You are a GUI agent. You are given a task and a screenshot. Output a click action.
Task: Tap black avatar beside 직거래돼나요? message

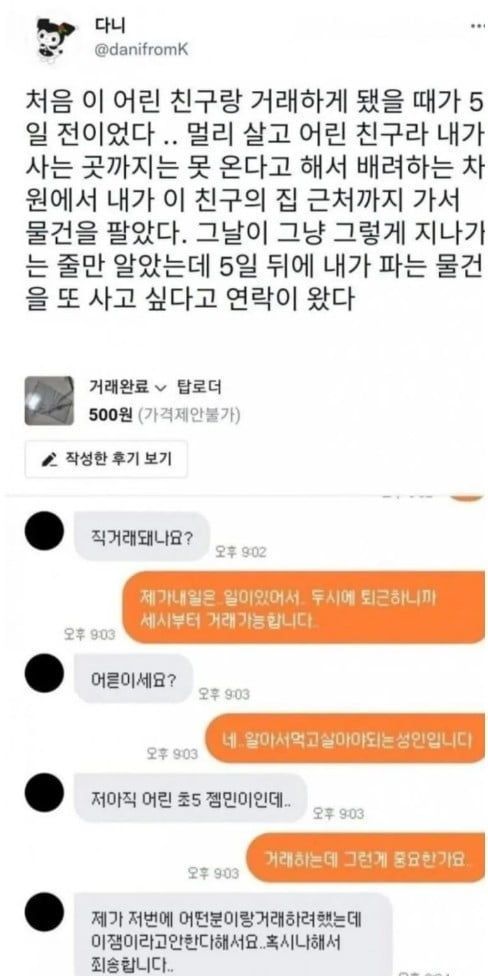pyautogui.click(x=44, y=531)
